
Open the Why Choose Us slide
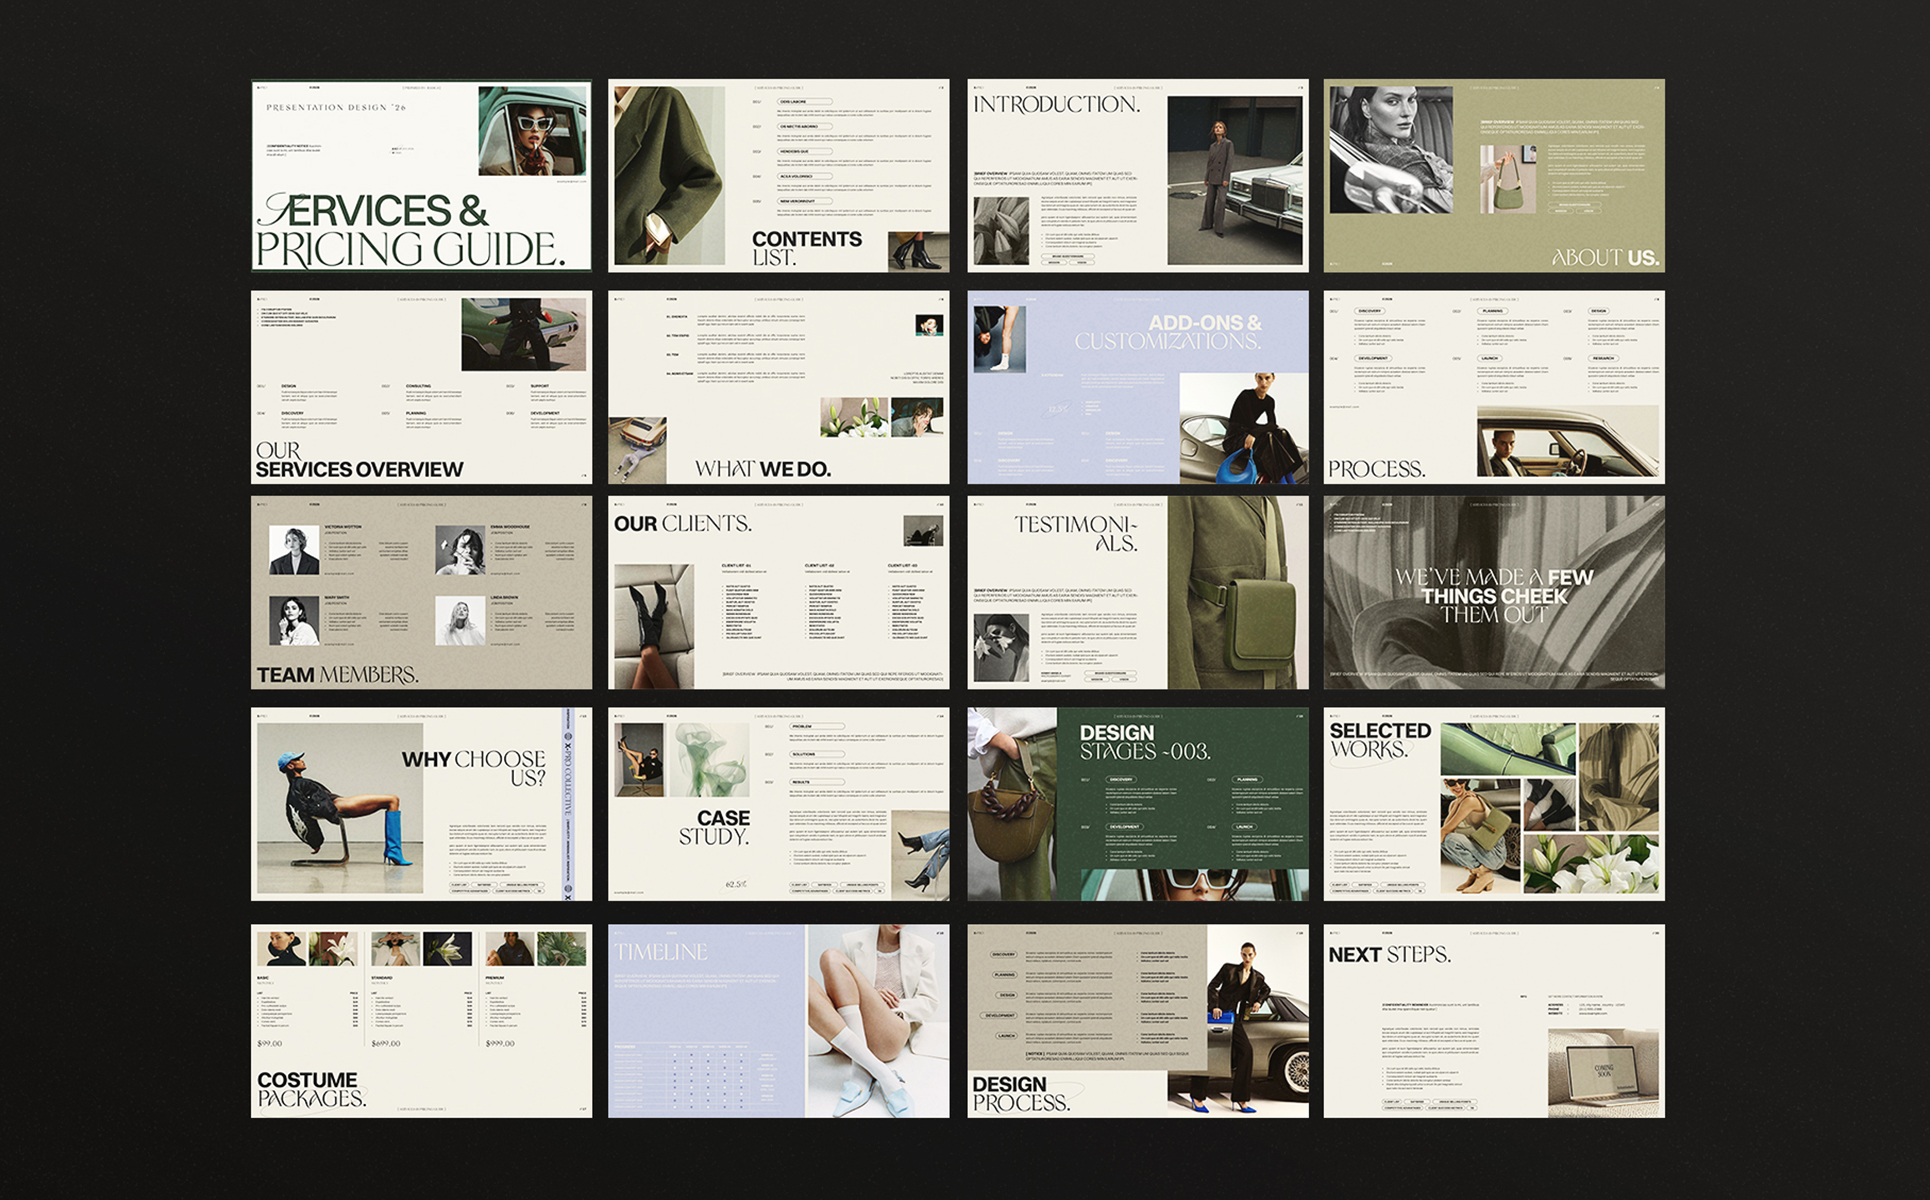(x=421, y=805)
